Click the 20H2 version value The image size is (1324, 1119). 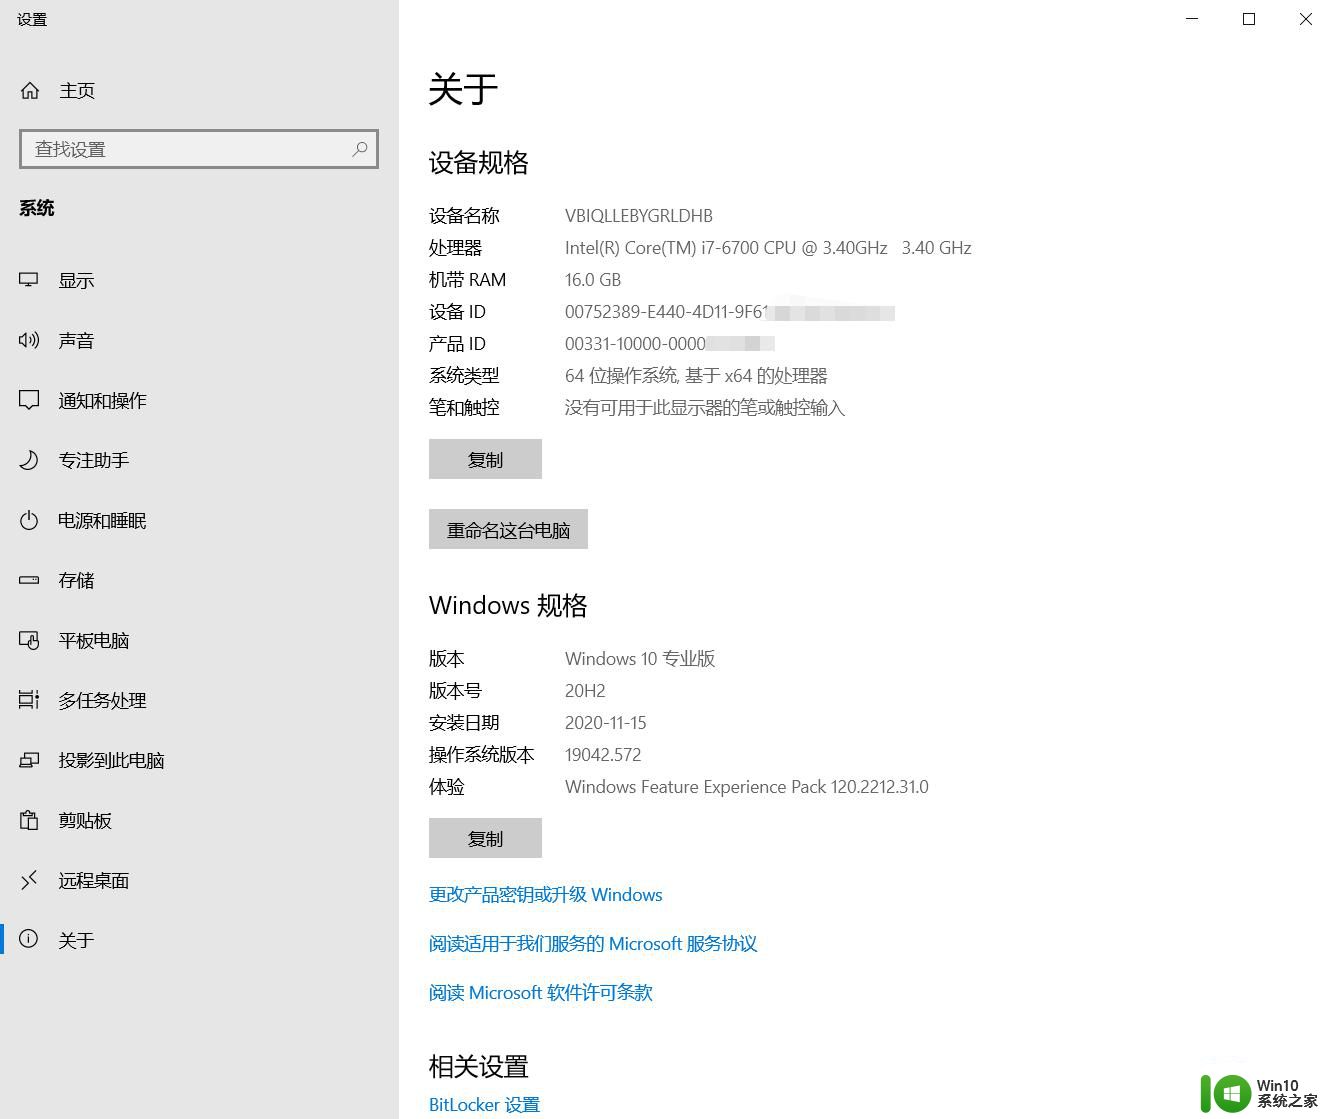[585, 691]
